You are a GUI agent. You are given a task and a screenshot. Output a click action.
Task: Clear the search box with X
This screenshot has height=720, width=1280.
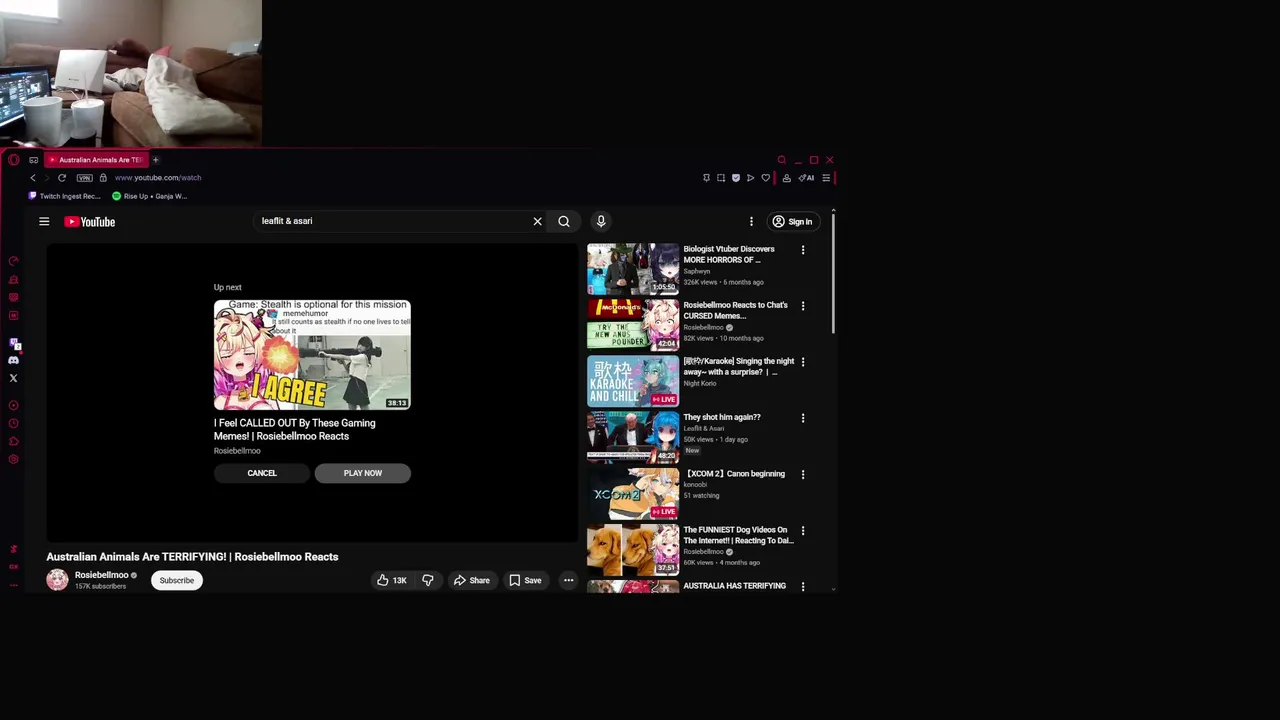537,221
